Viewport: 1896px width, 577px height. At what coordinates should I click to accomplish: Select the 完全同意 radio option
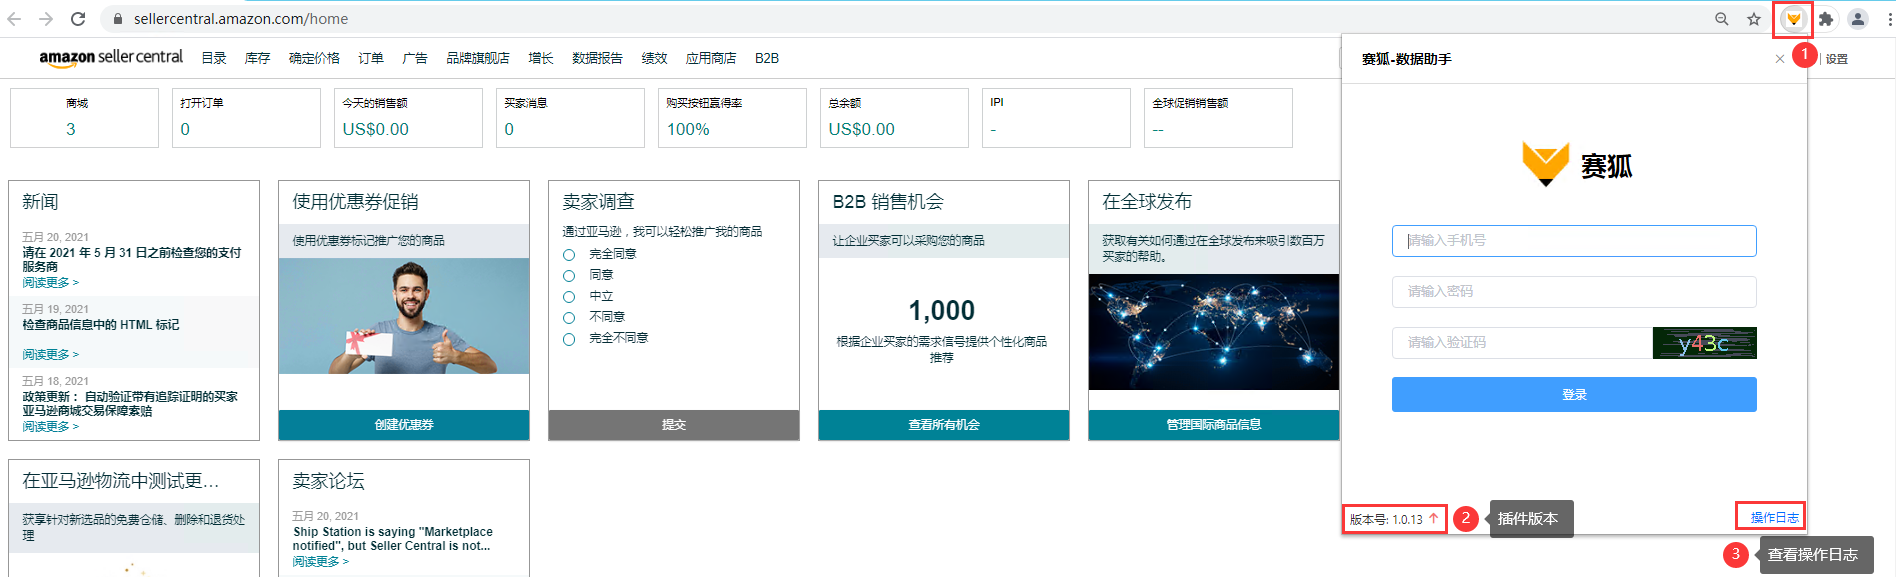coord(569,254)
